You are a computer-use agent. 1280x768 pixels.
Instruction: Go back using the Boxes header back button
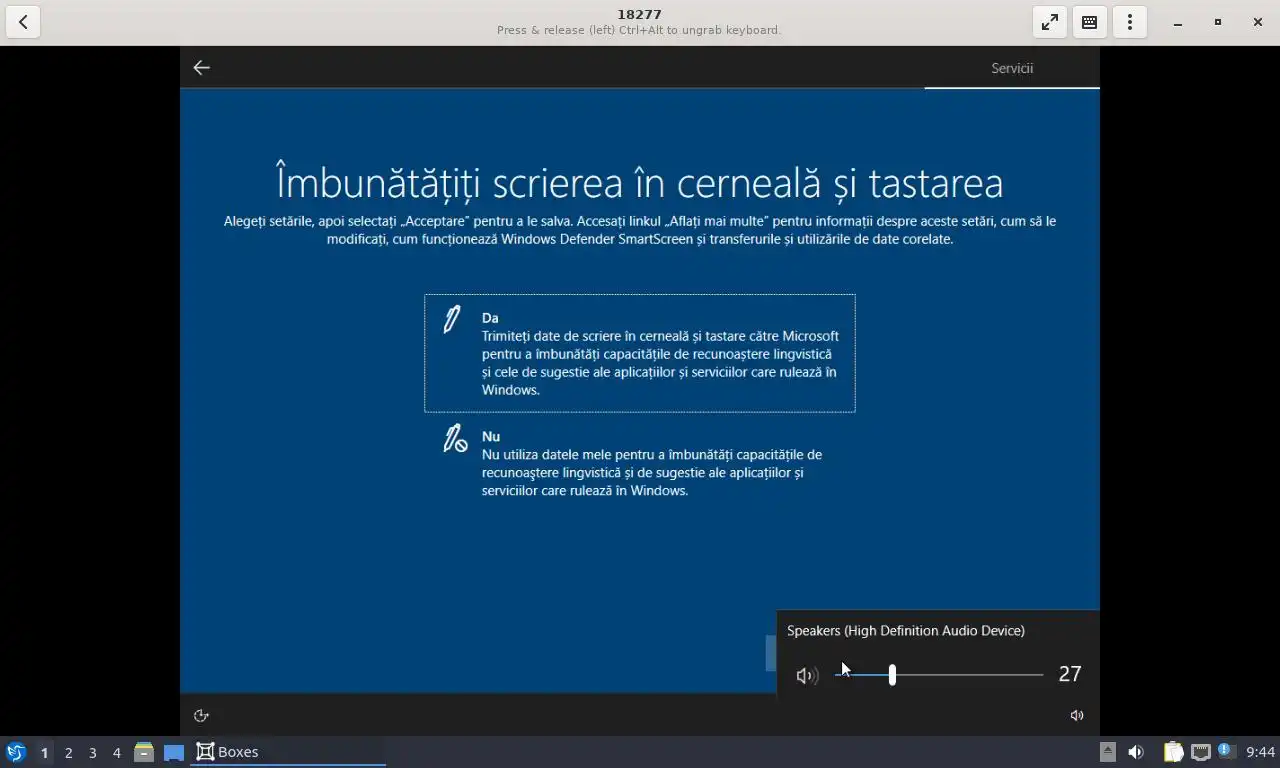tap(23, 22)
